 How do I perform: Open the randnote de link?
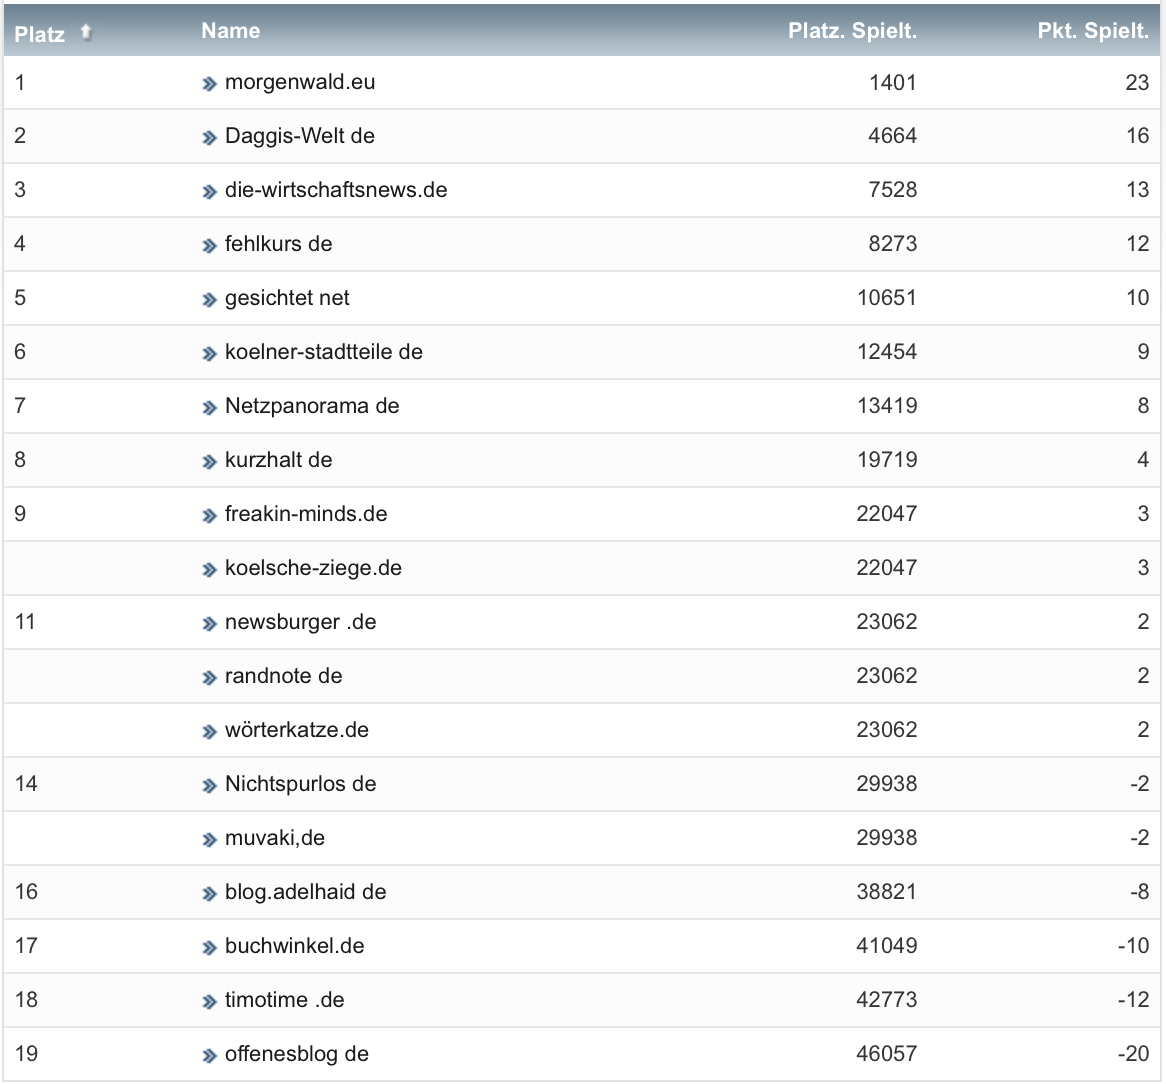coord(283,676)
